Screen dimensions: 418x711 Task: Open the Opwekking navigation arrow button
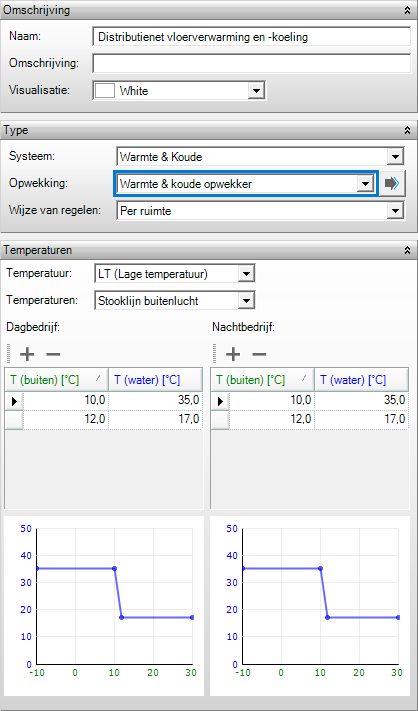392,184
